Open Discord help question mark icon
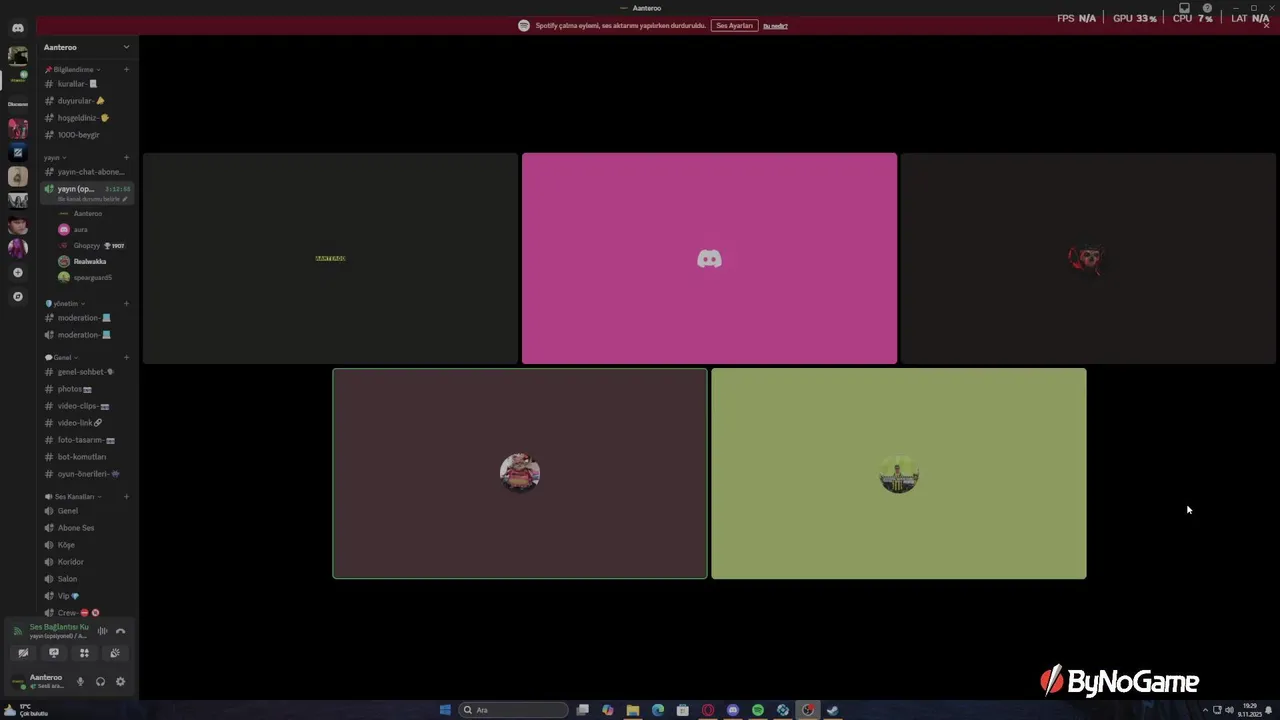This screenshot has width=1280, height=720. pyautogui.click(x=1207, y=8)
